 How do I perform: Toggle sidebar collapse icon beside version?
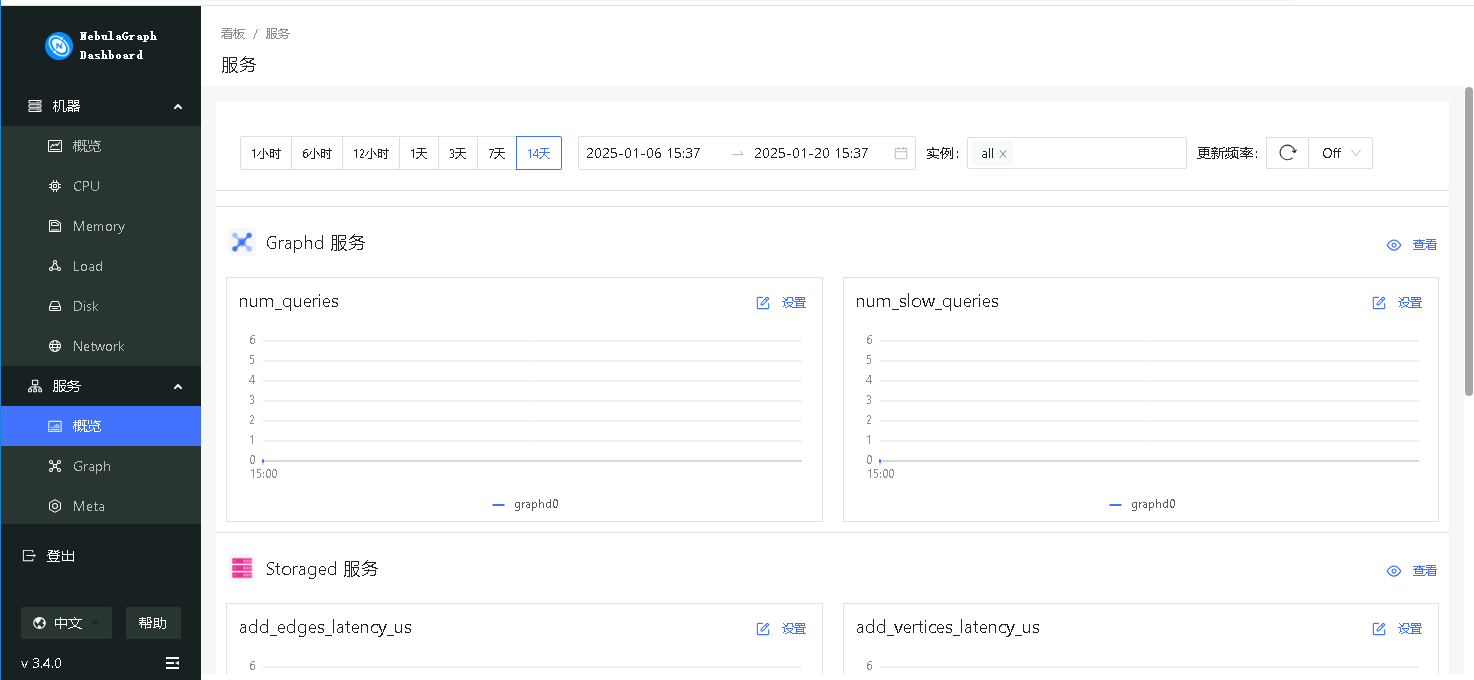coord(172,663)
